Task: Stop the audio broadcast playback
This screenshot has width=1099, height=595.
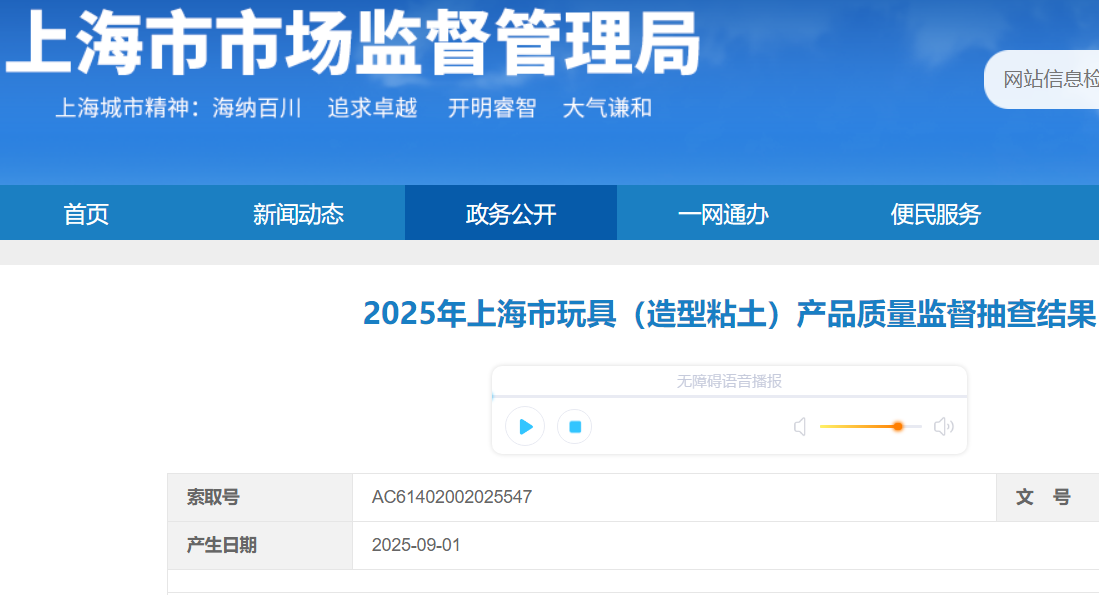Action: pyautogui.click(x=575, y=427)
